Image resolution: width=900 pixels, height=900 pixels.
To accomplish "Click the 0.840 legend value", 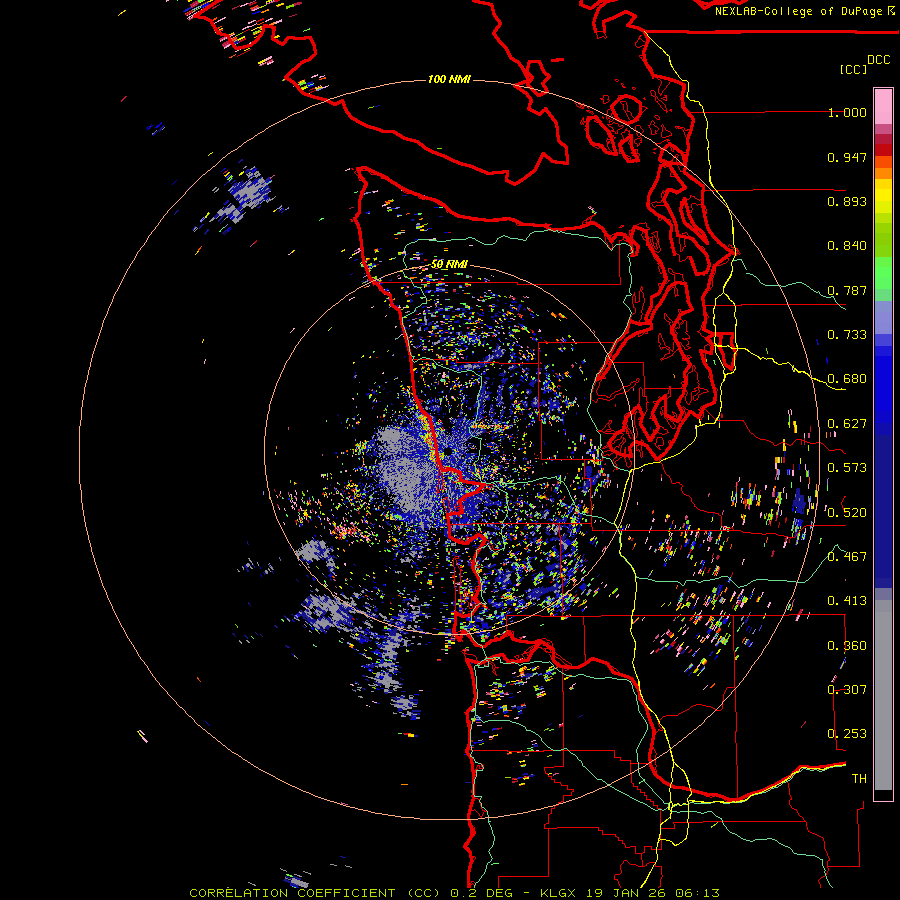I will [847, 246].
